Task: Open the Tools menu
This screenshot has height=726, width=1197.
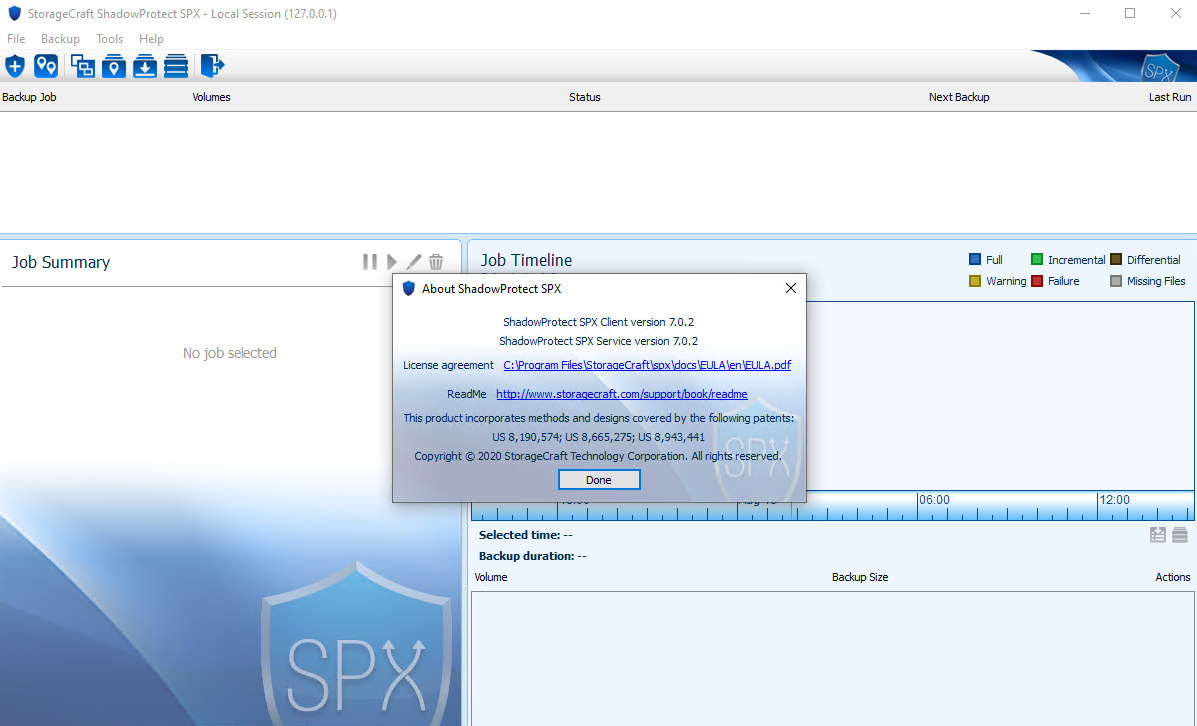Action: point(110,39)
